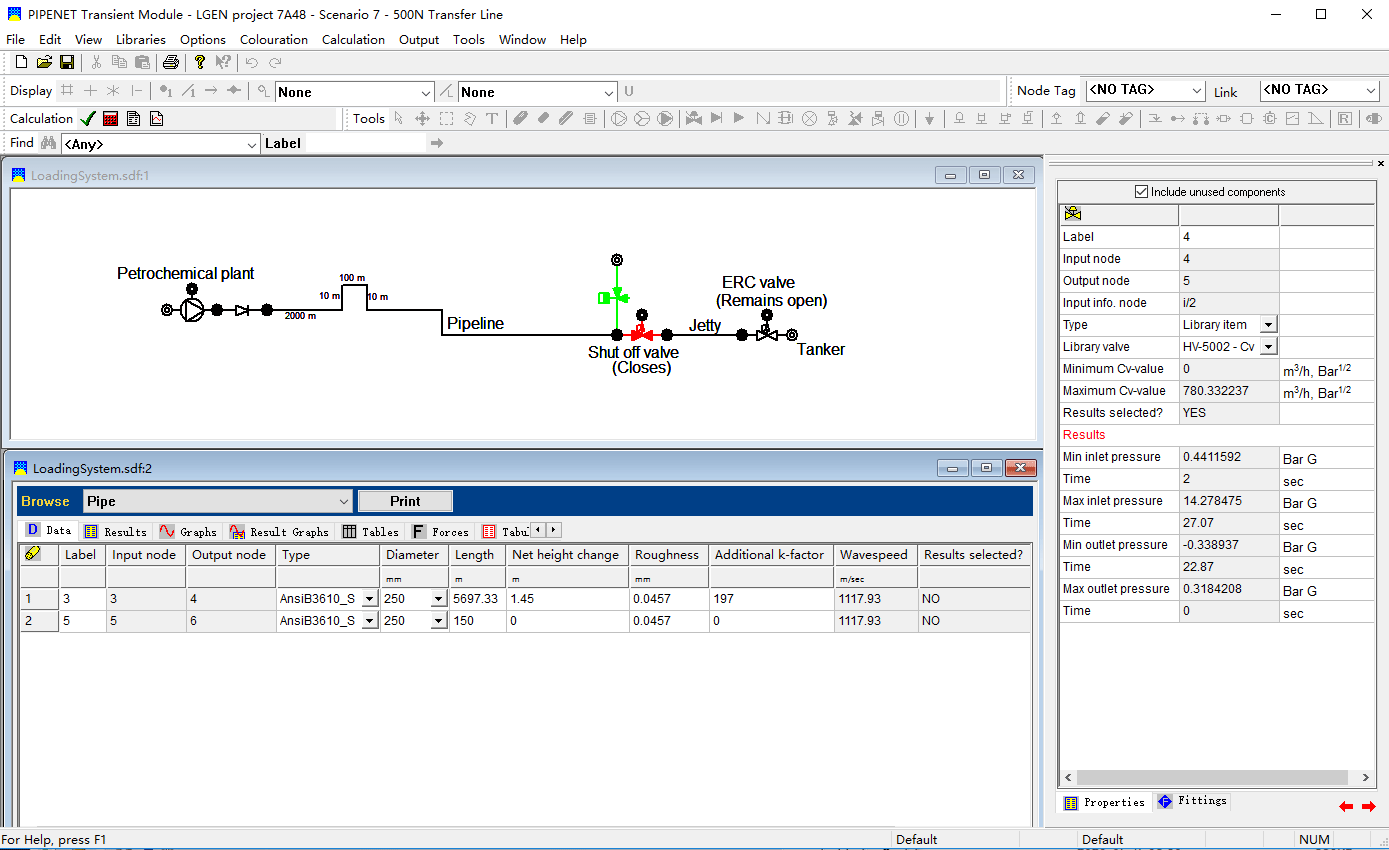This screenshot has width=1389, height=850.
Task: Click Additional k-factor cell 197
Action: pos(772,599)
